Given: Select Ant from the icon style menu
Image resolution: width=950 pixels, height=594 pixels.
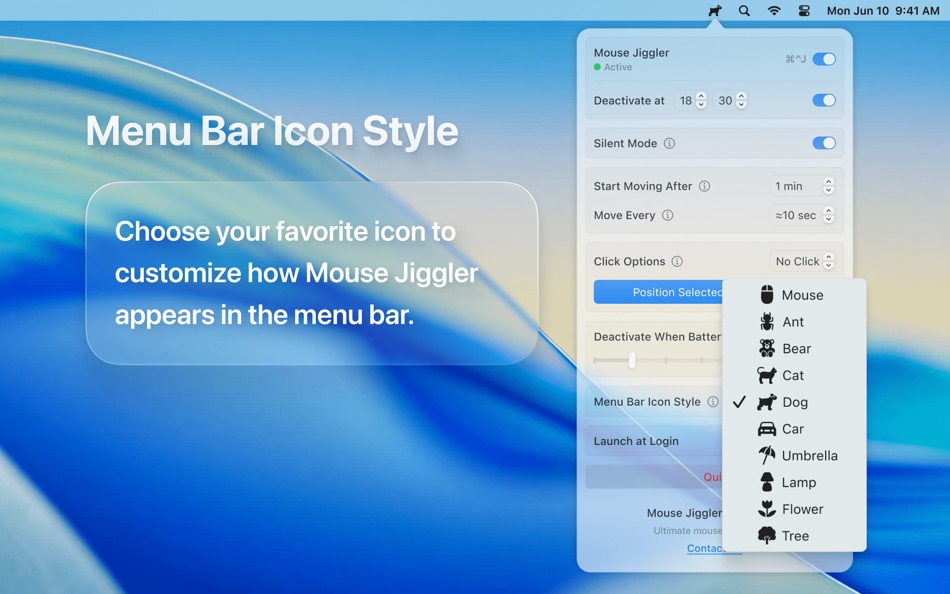Looking at the screenshot, I should [794, 322].
